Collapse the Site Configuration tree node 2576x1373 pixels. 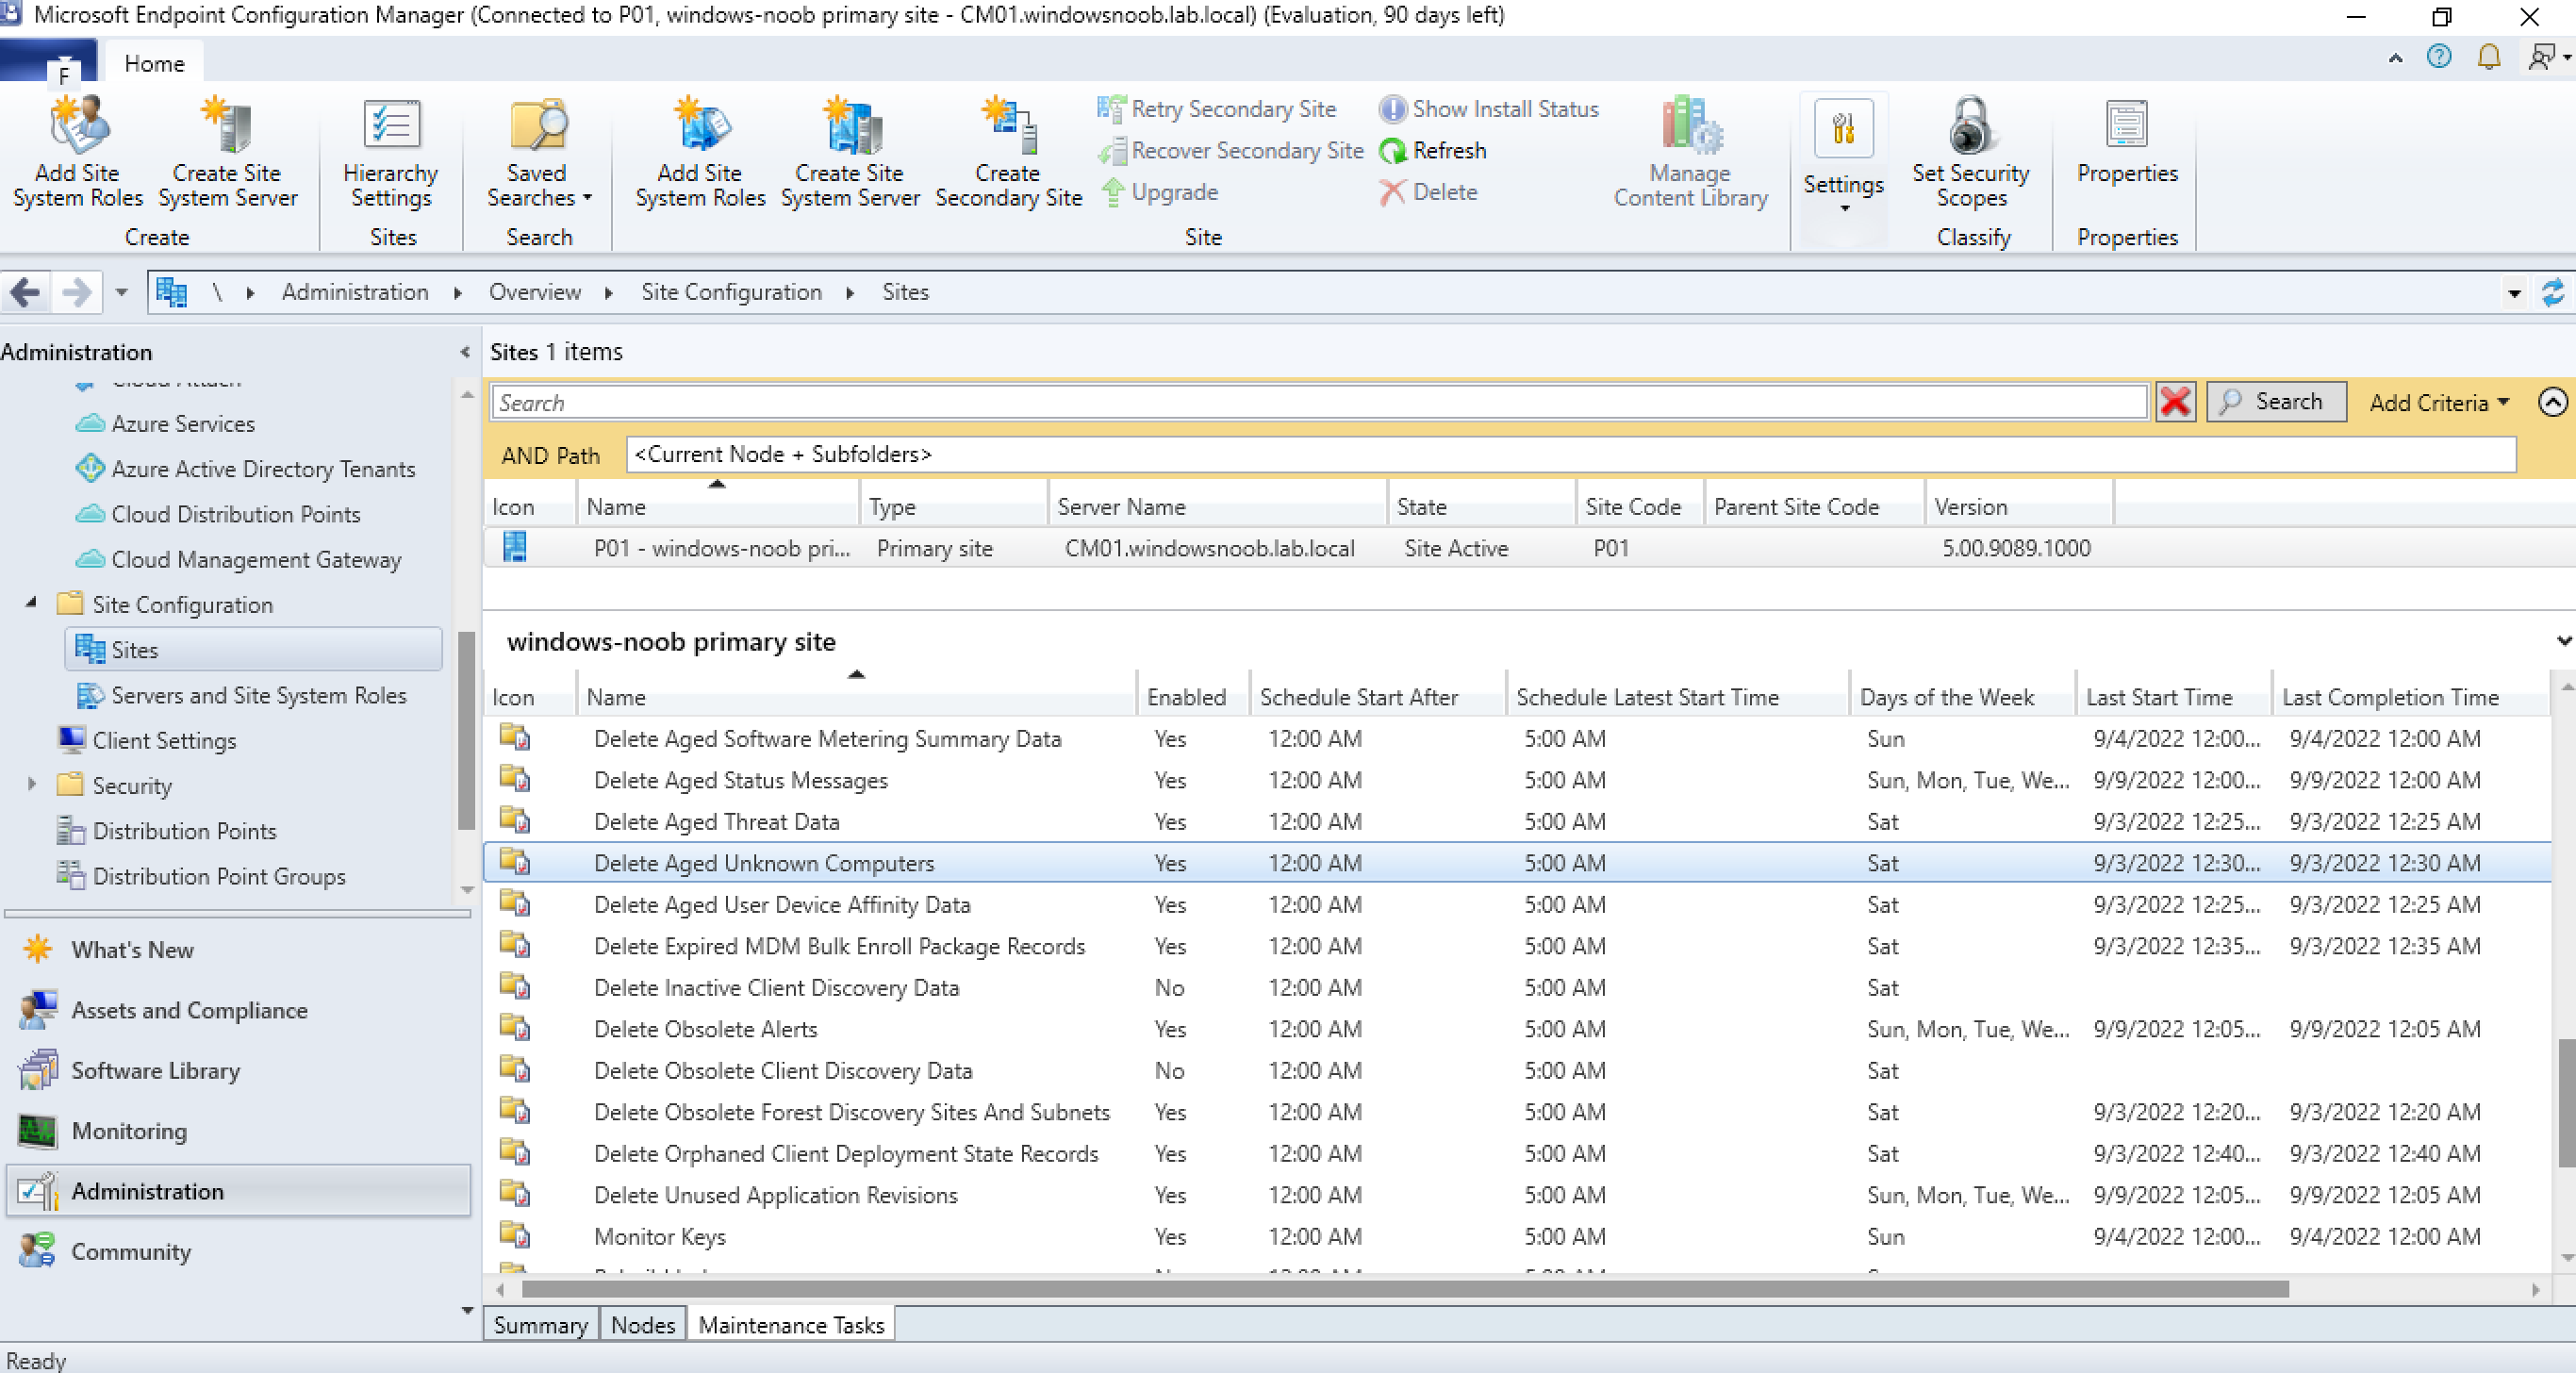[31, 603]
